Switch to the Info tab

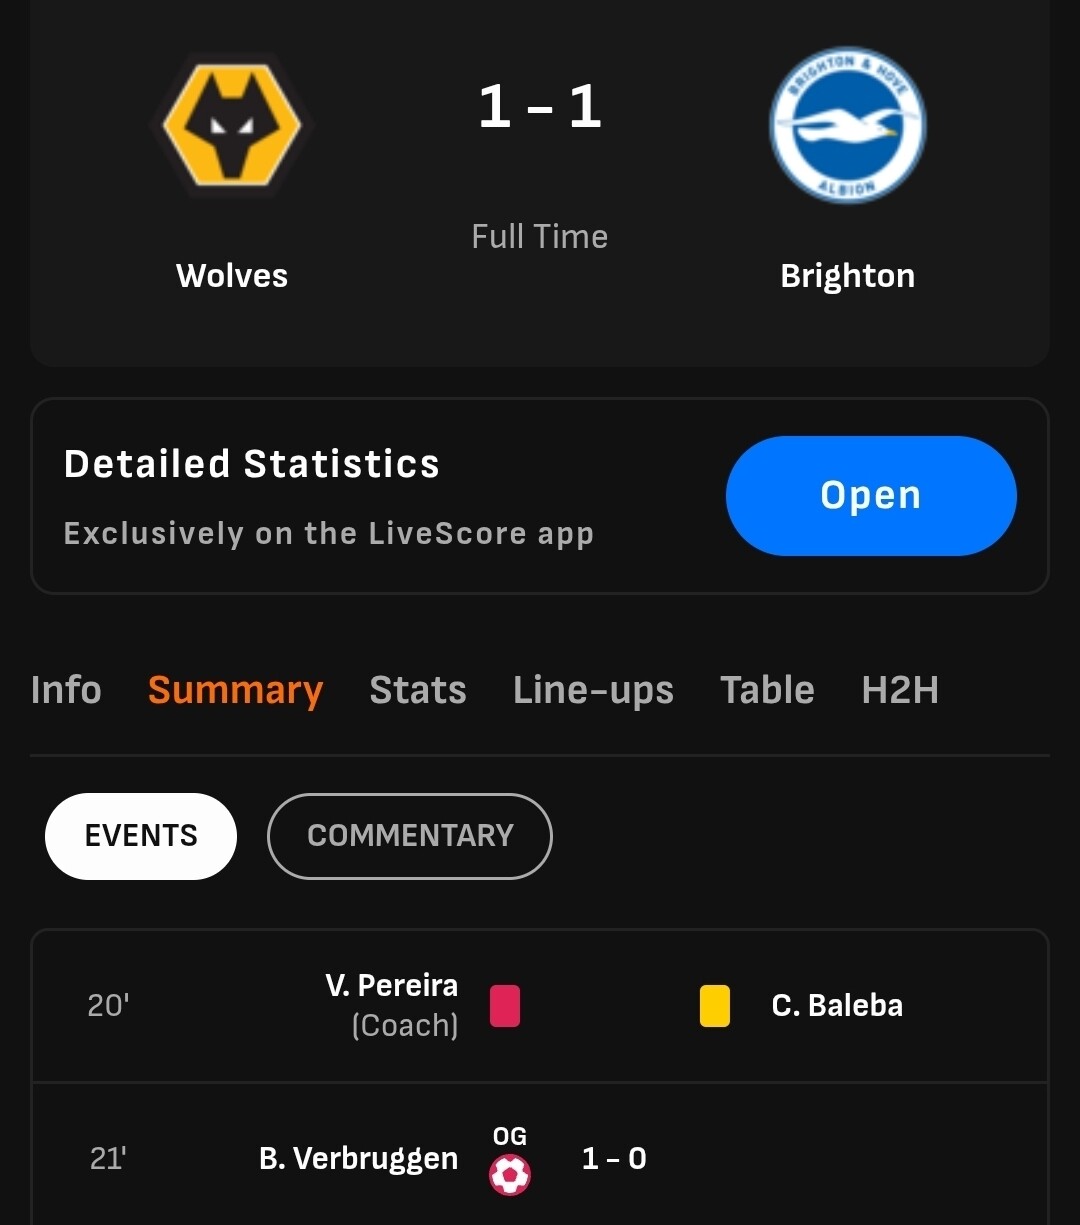[x=66, y=690]
